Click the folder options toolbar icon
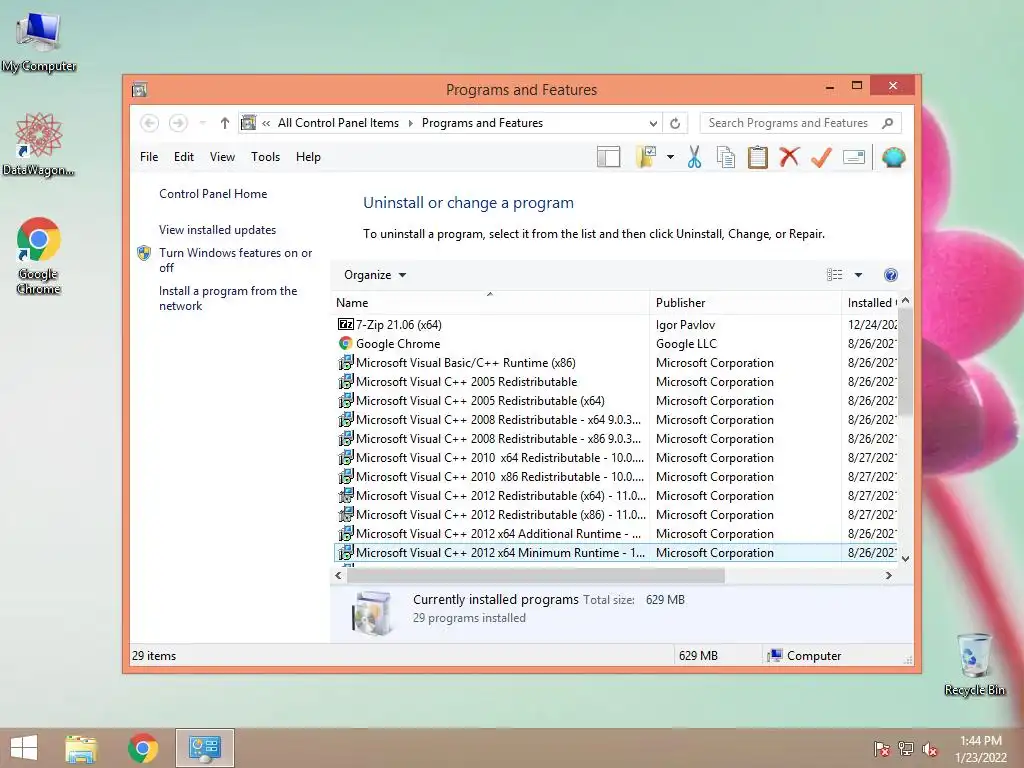1024x768 pixels. 646,157
